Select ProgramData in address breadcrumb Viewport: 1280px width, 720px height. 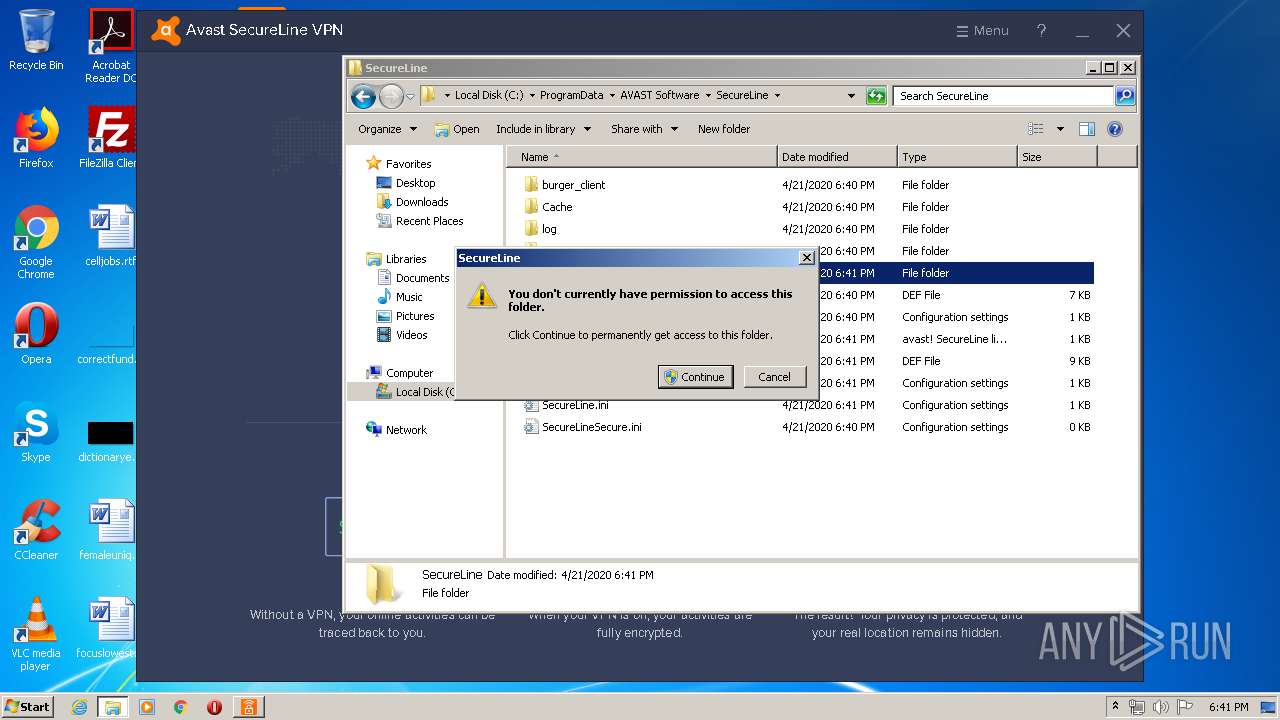tap(571, 96)
